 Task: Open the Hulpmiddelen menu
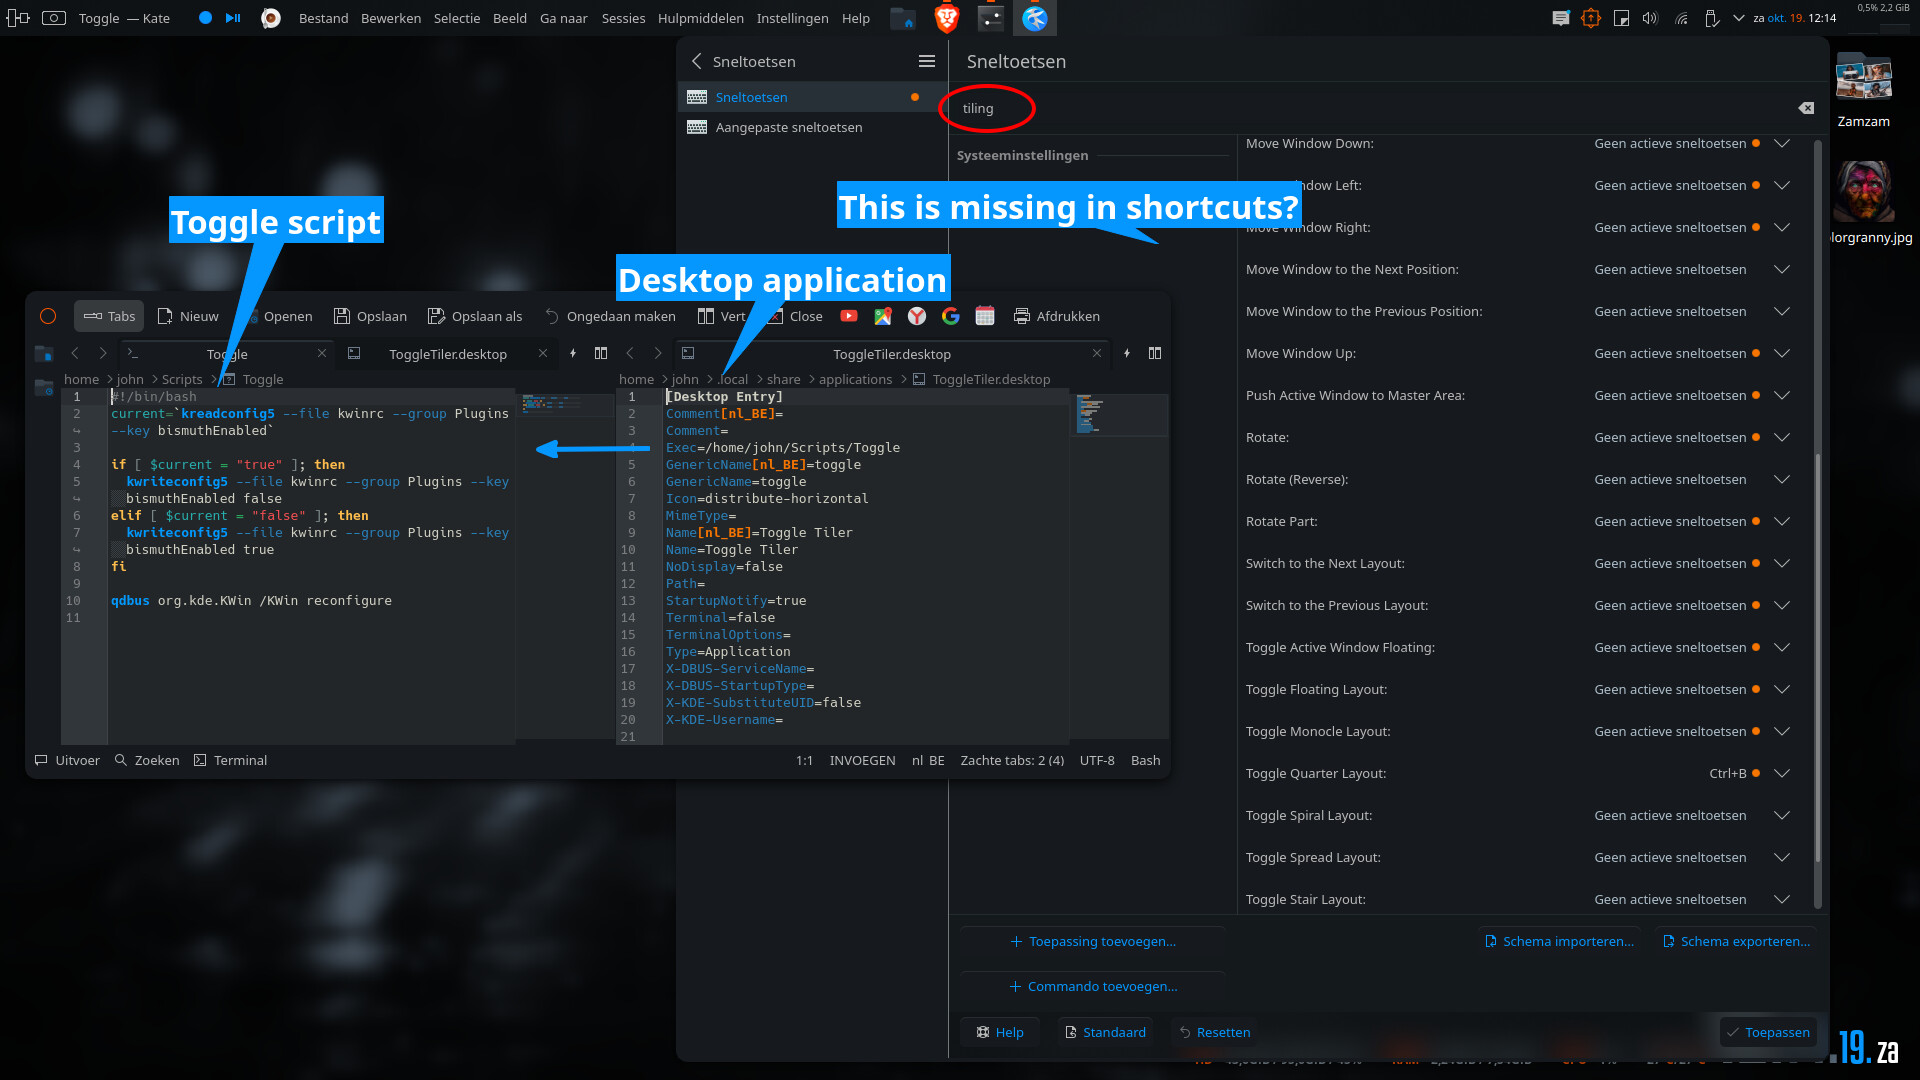coord(701,18)
